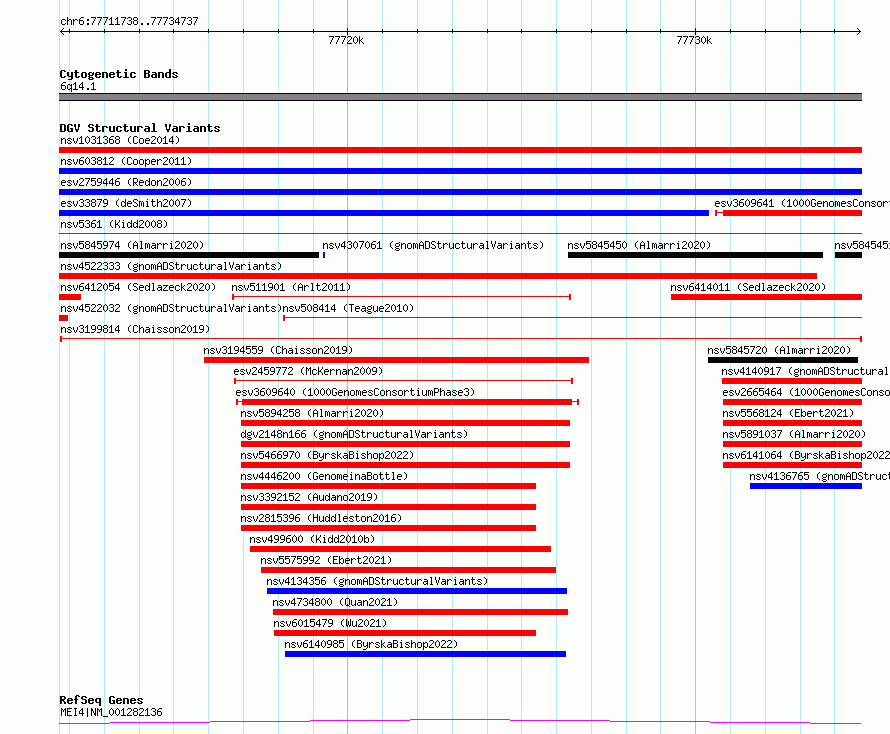Open nsv5568124 (Ebert2021) label
The image size is (890, 734).
coord(788,413)
